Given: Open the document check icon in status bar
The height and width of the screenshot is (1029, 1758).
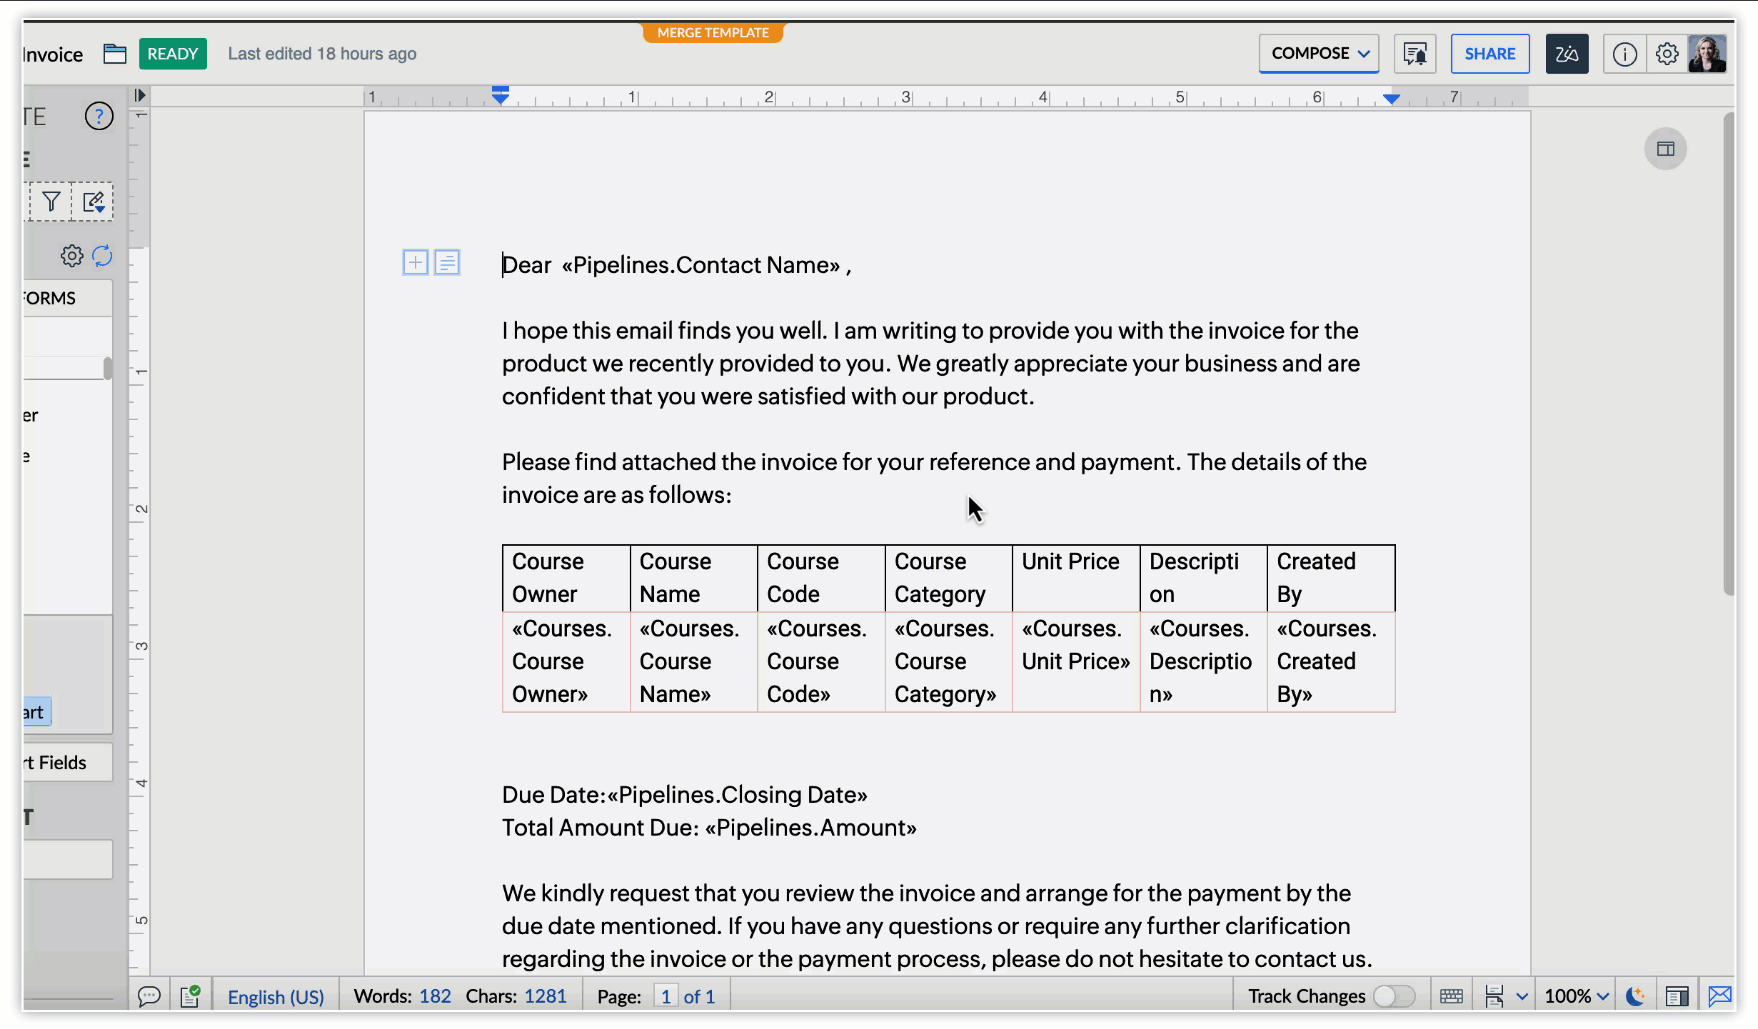Looking at the screenshot, I should 190,996.
